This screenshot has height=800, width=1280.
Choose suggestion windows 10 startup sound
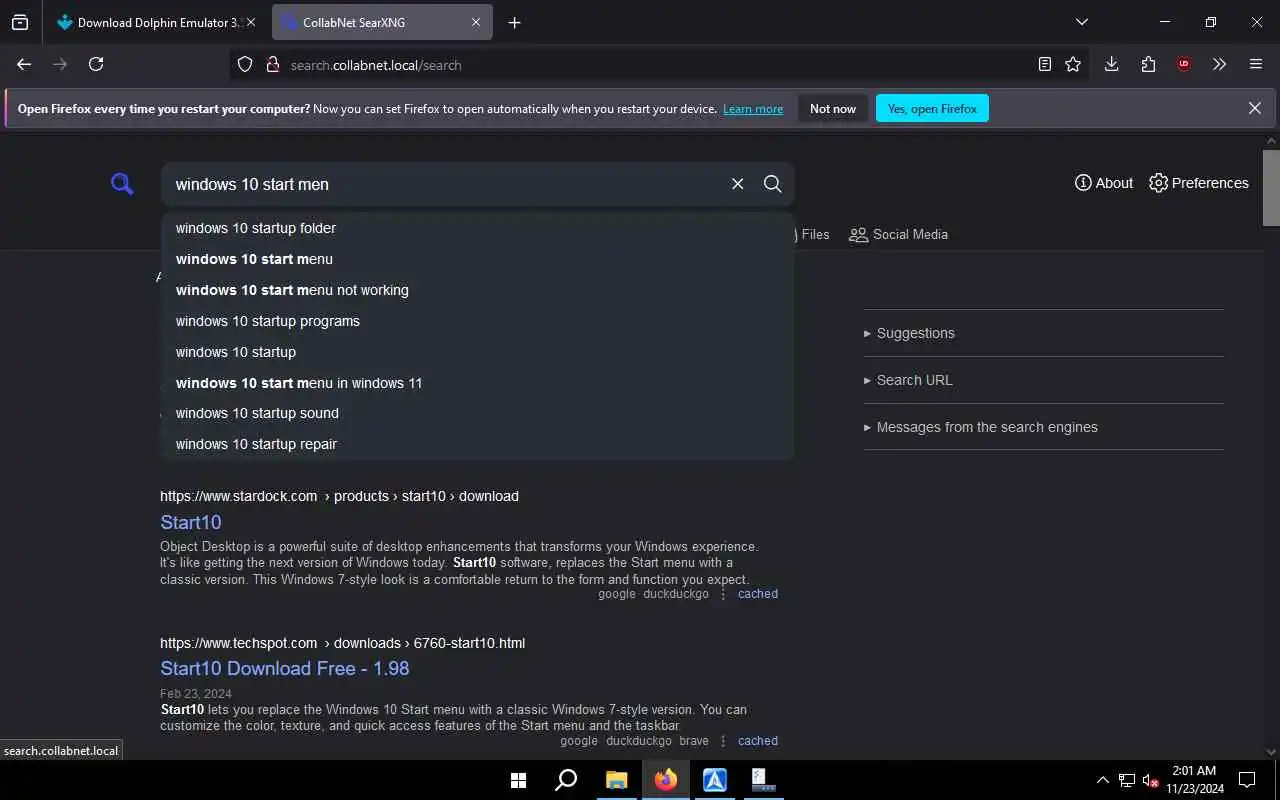pyautogui.click(x=477, y=413)
